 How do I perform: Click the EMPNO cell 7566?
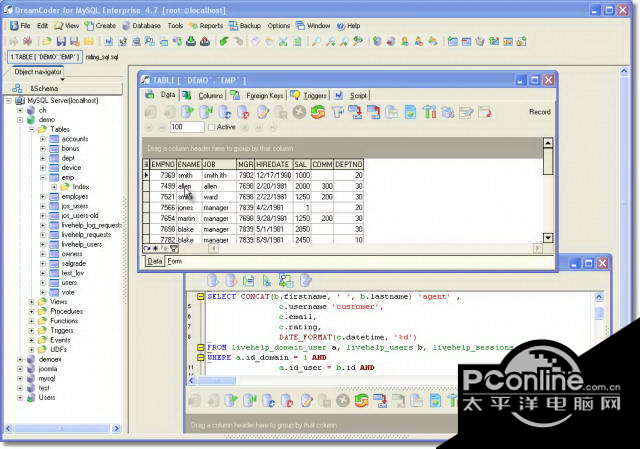click(x=163, y=208)
